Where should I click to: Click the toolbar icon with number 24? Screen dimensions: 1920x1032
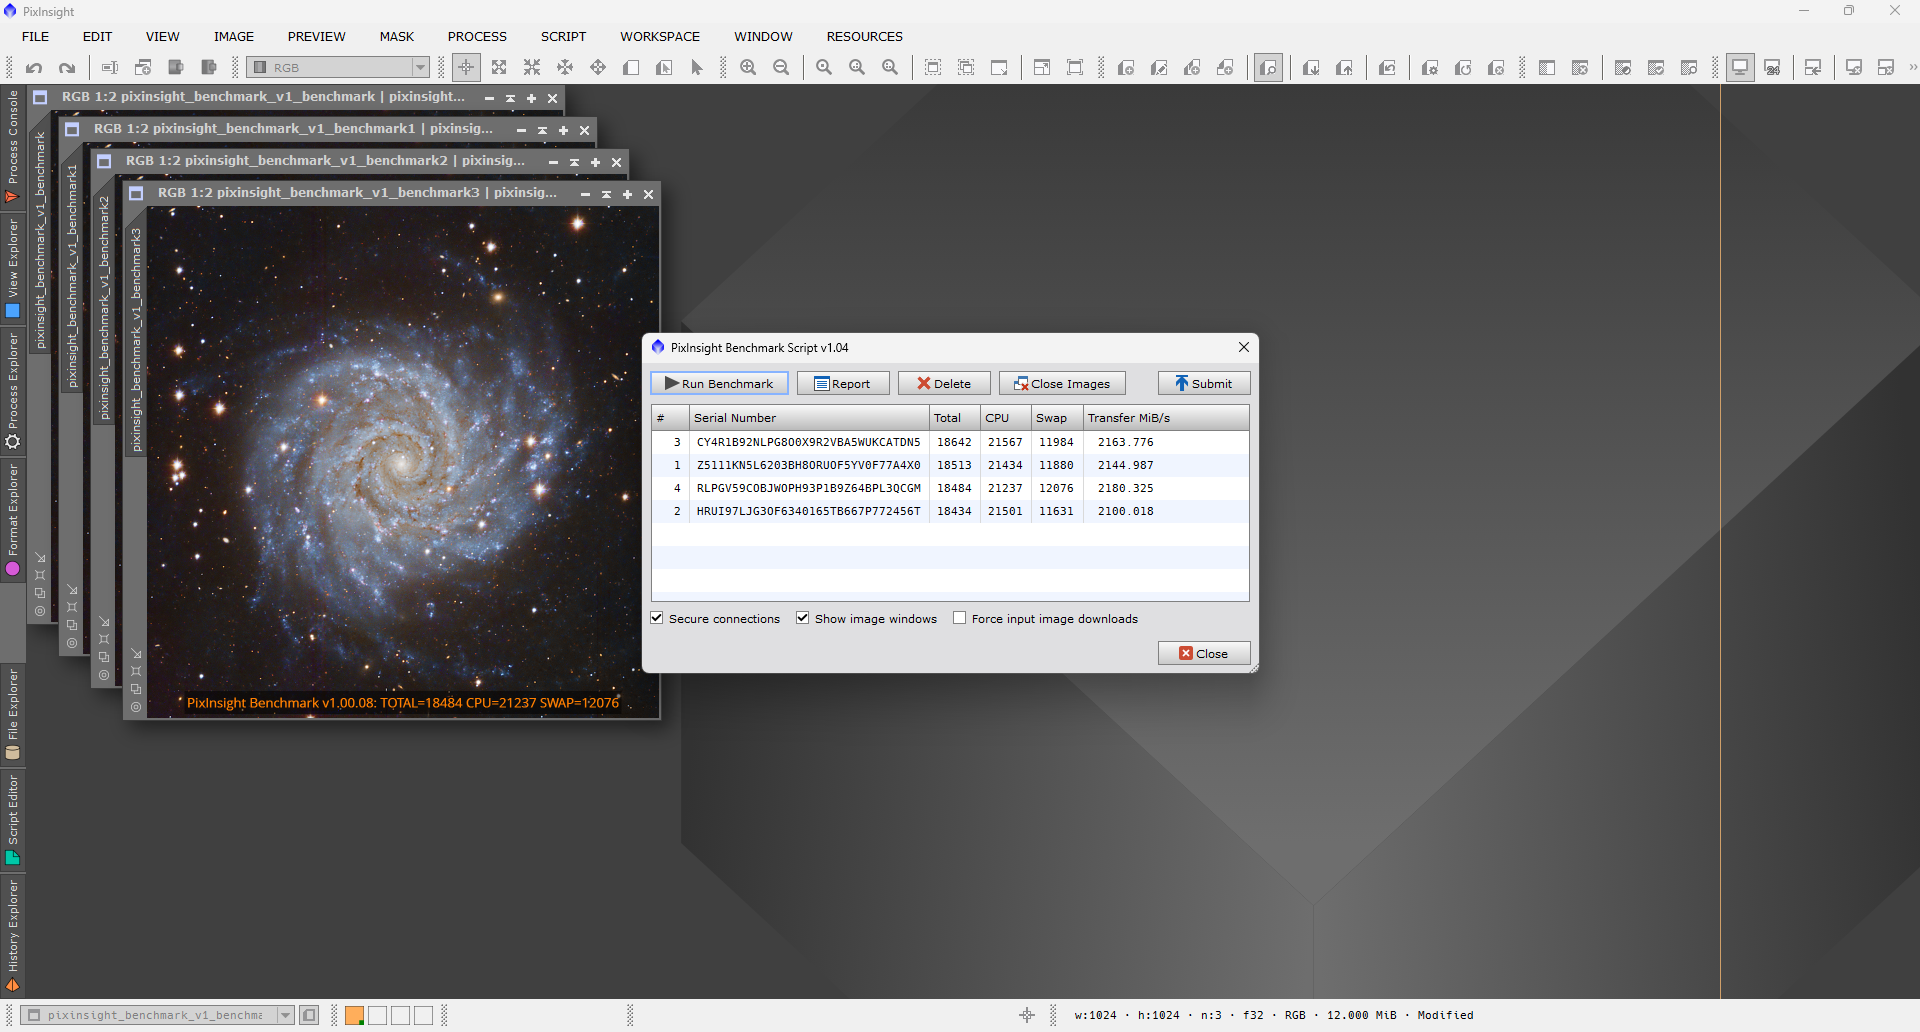coord(1772,68)
